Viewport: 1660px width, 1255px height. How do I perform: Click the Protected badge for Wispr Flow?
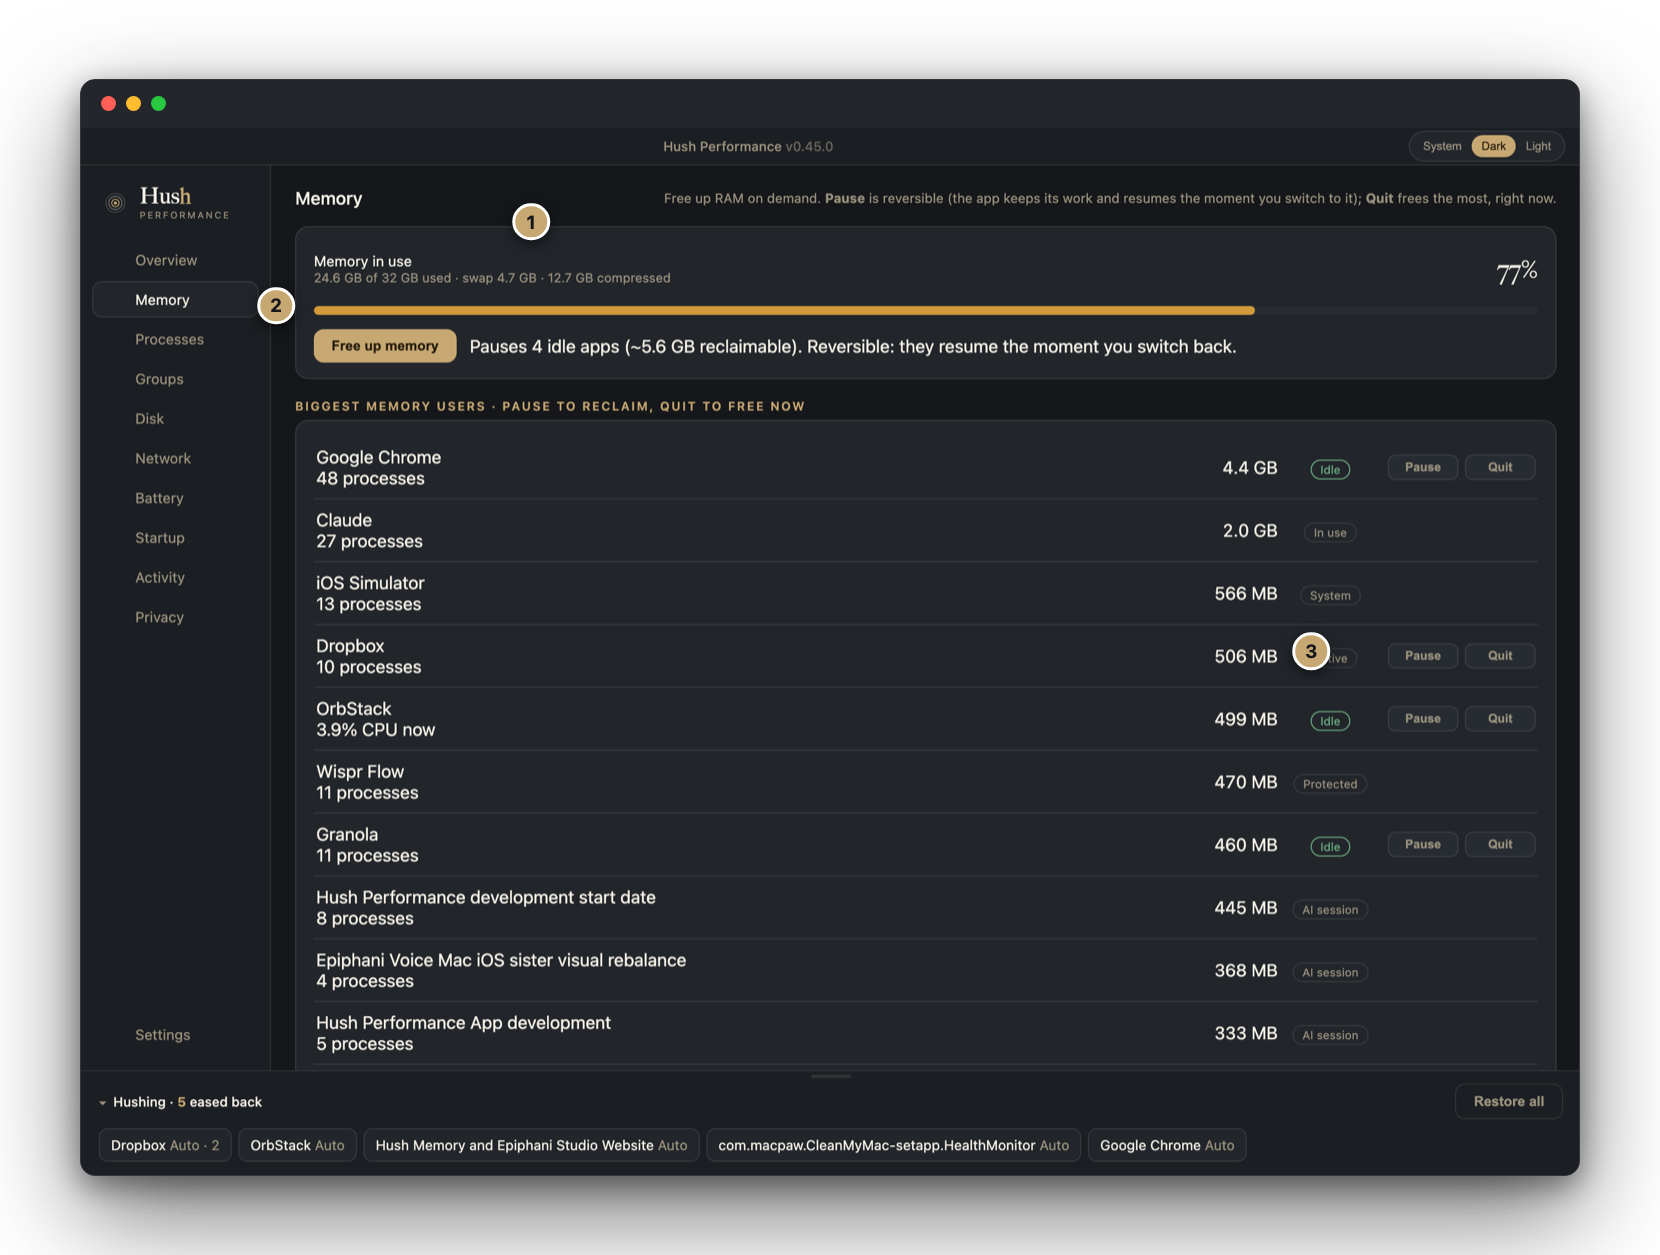pos(1330,784)
